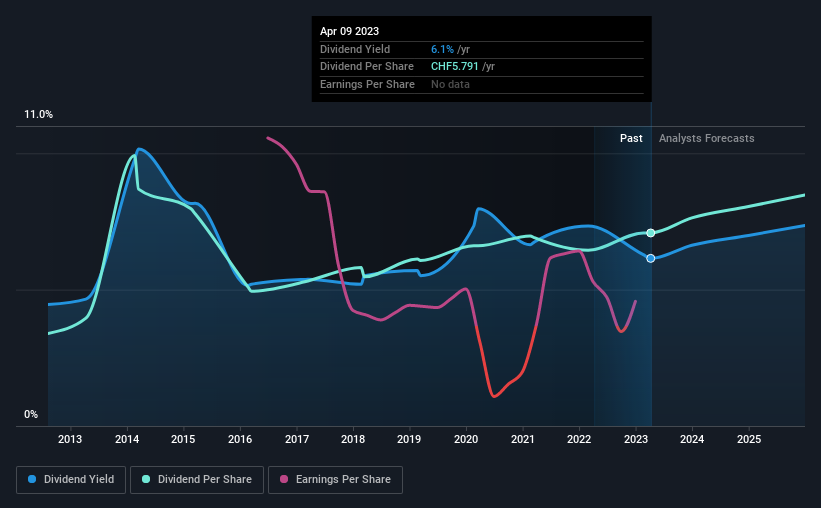Toggle the Dividend Yield legend button
Viewport: 821px width, 508px height.
pos(71,480)
